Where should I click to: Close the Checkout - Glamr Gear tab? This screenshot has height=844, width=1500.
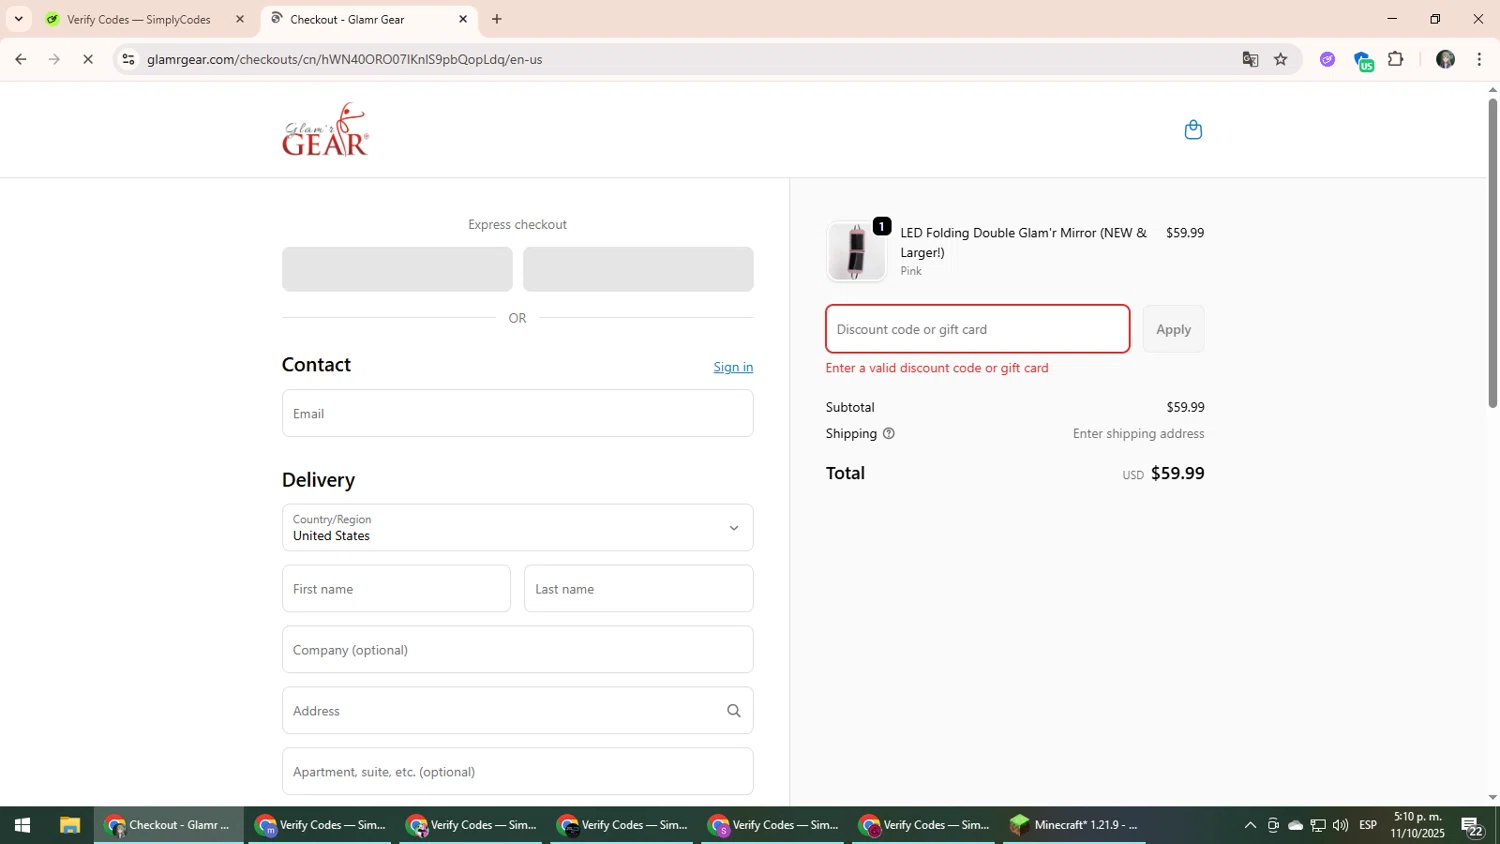463,19
